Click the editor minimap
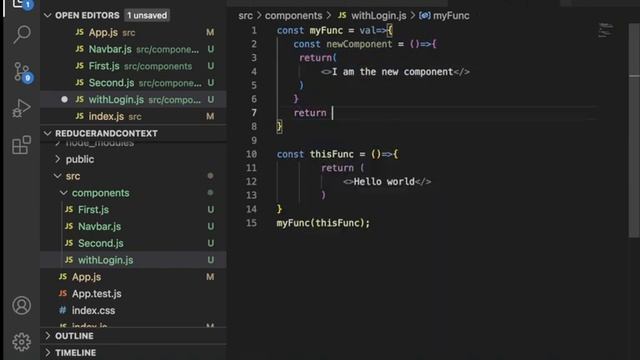This screenshot has width=640, height=360. (x=606, y=30)
